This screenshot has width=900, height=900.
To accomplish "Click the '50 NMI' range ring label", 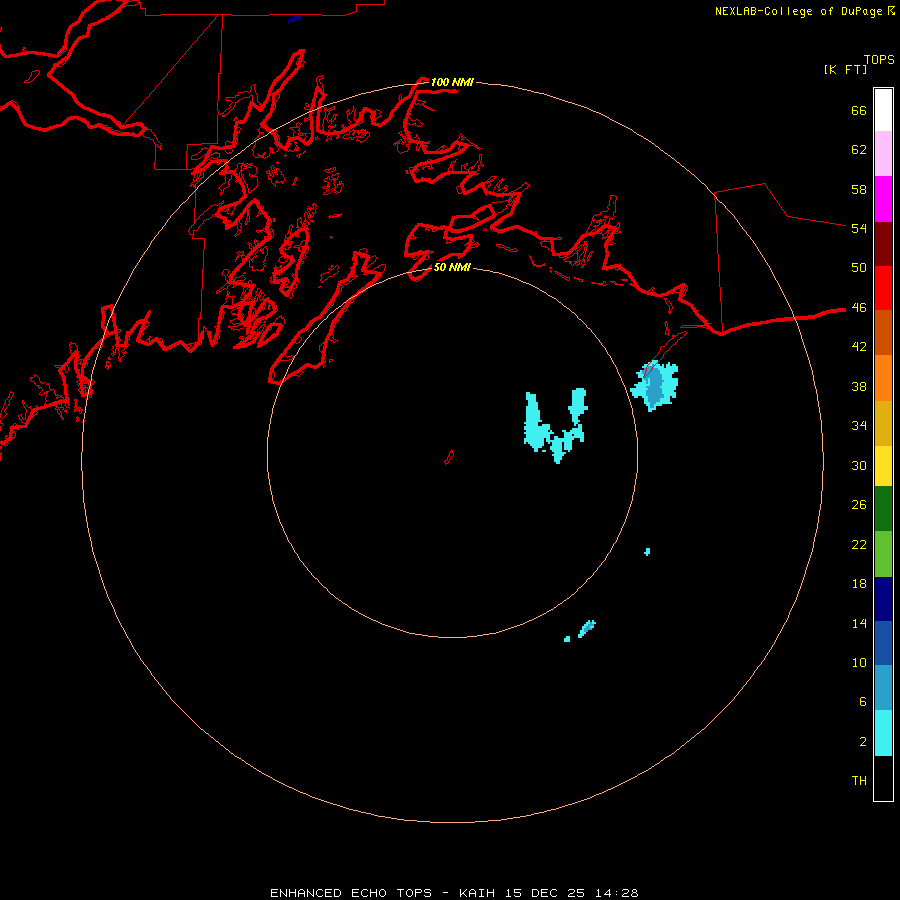I will pyautogui.click(x=452, y=267).
